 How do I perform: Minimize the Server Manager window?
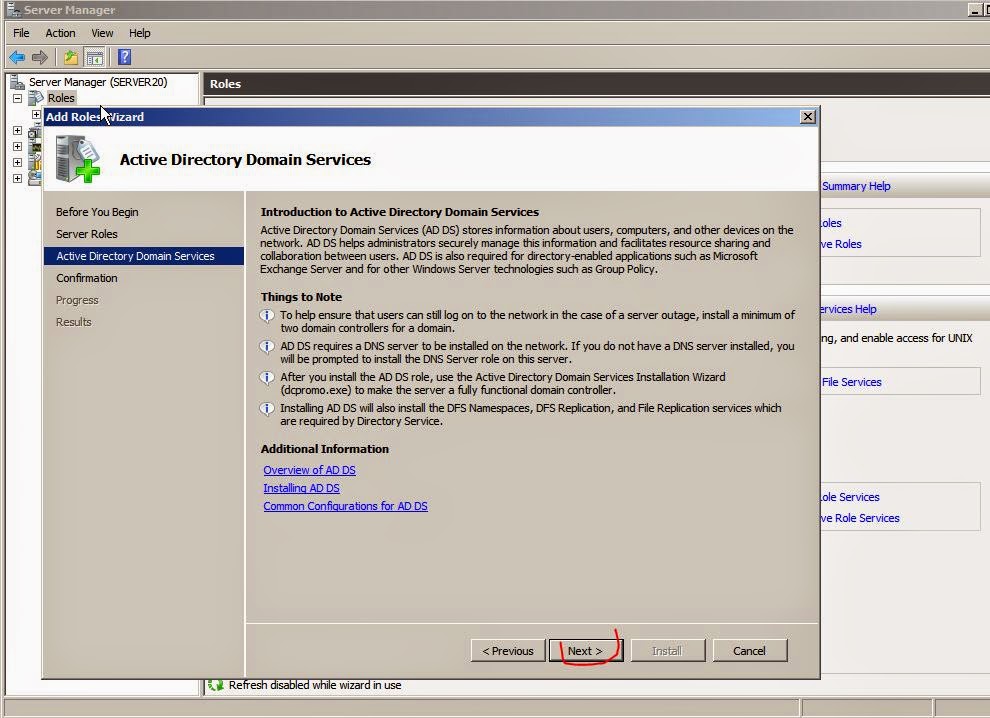pos(974,9)
